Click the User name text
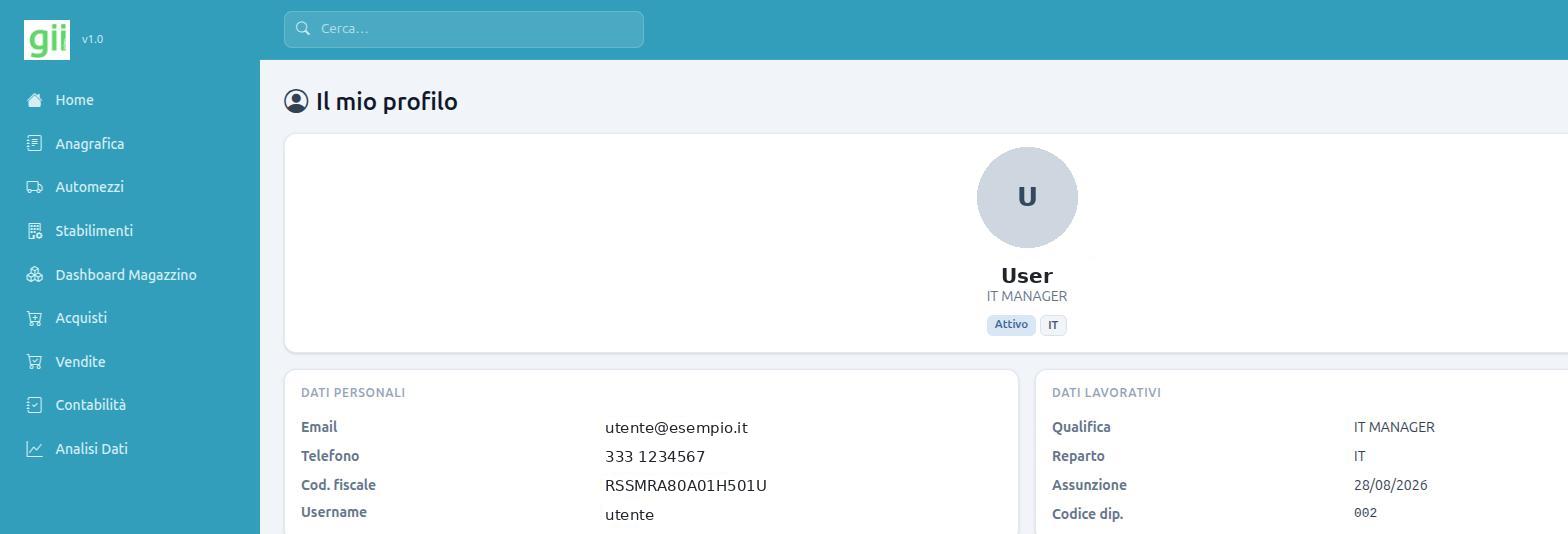1568x534 pixels. click(1027, 276)
